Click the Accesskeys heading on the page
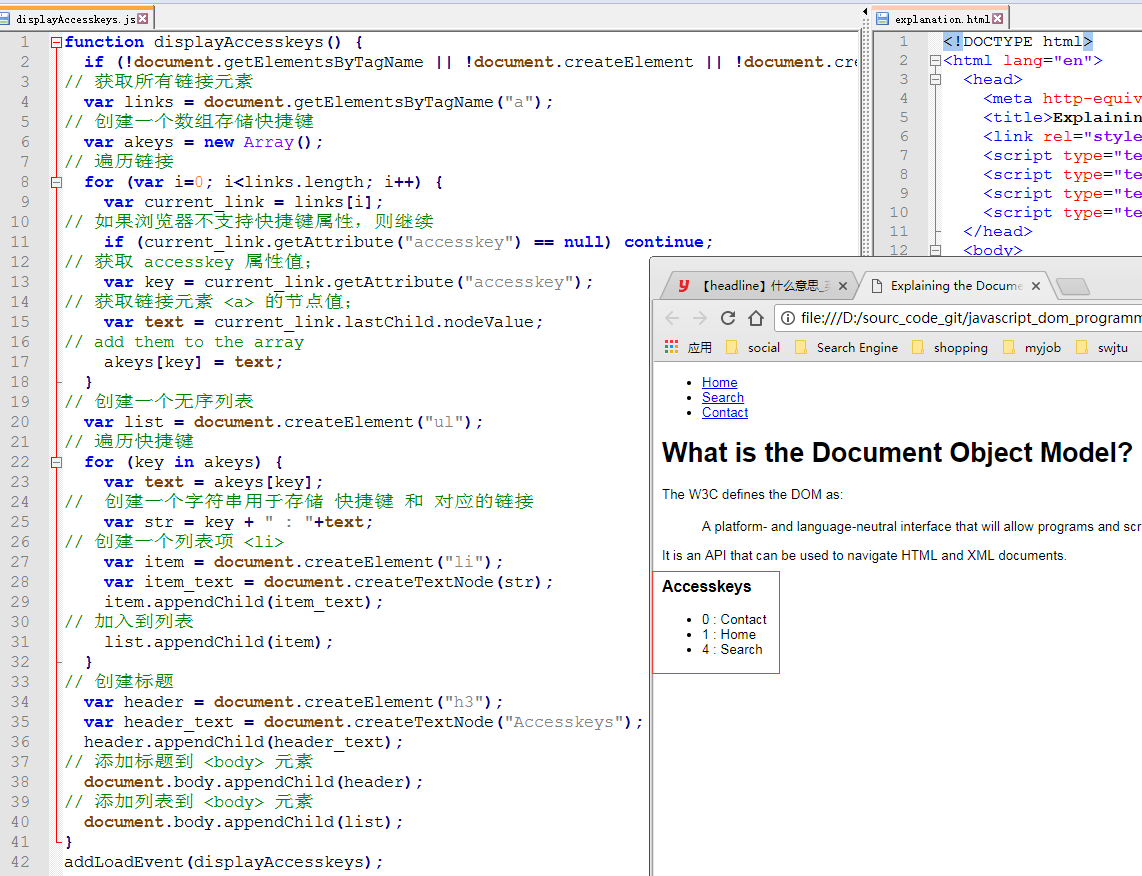This screenshot has height=876, width=1142. point(706,586)
